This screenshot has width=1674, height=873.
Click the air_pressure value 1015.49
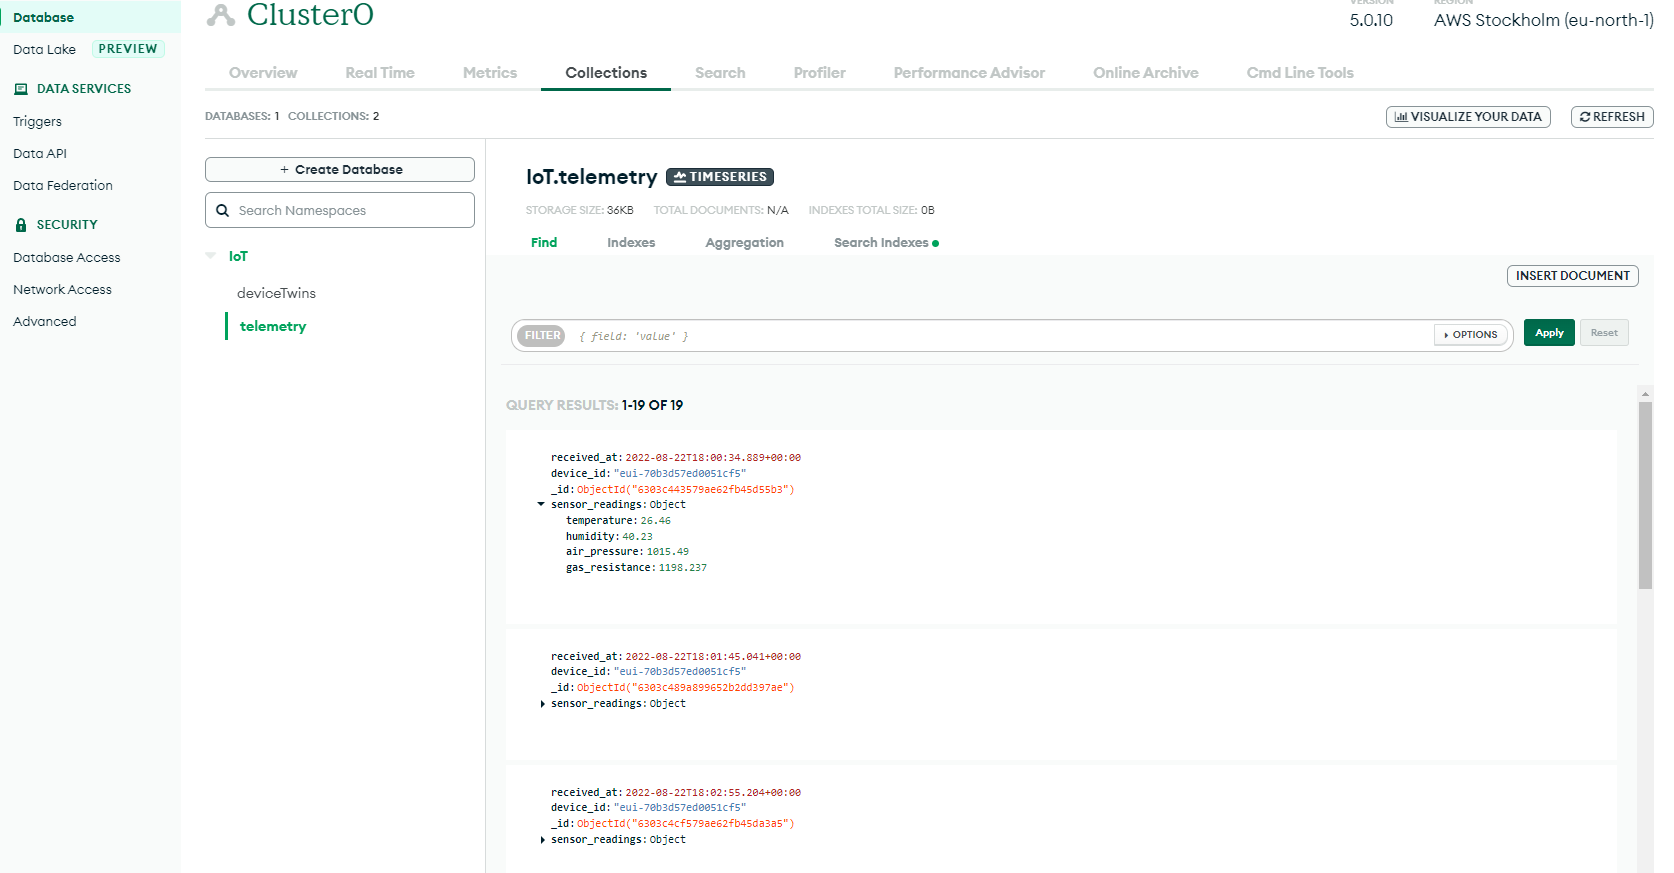[x=668, y=552]
